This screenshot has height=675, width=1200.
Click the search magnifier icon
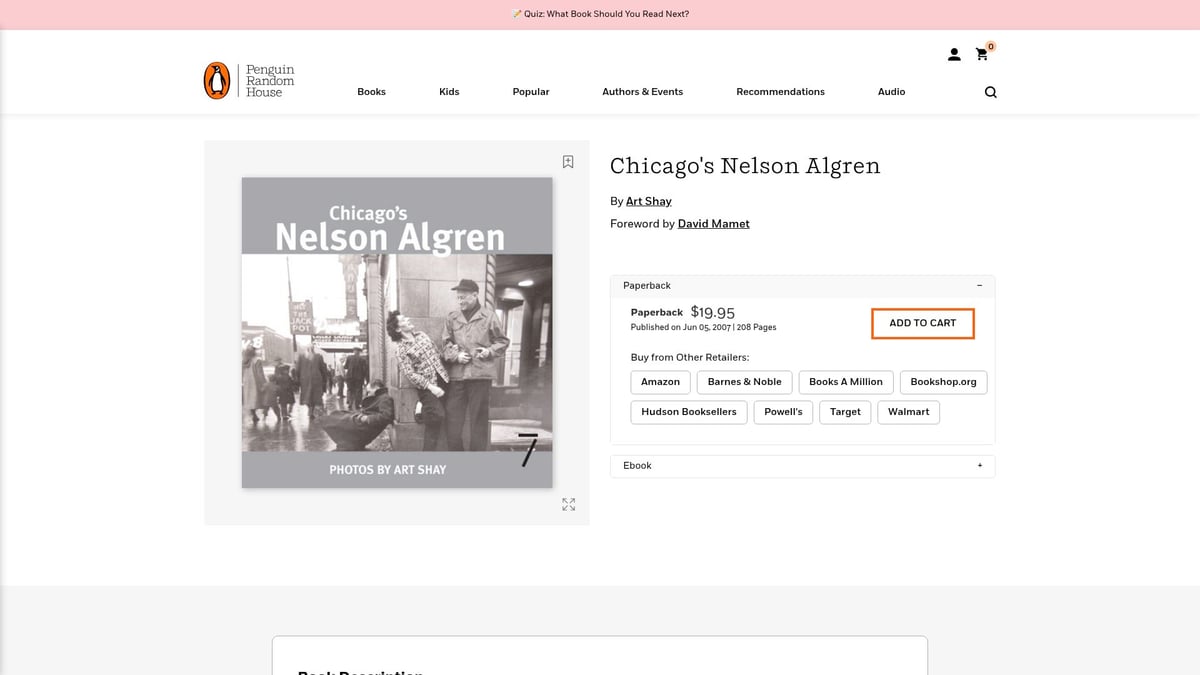(990, 92)
